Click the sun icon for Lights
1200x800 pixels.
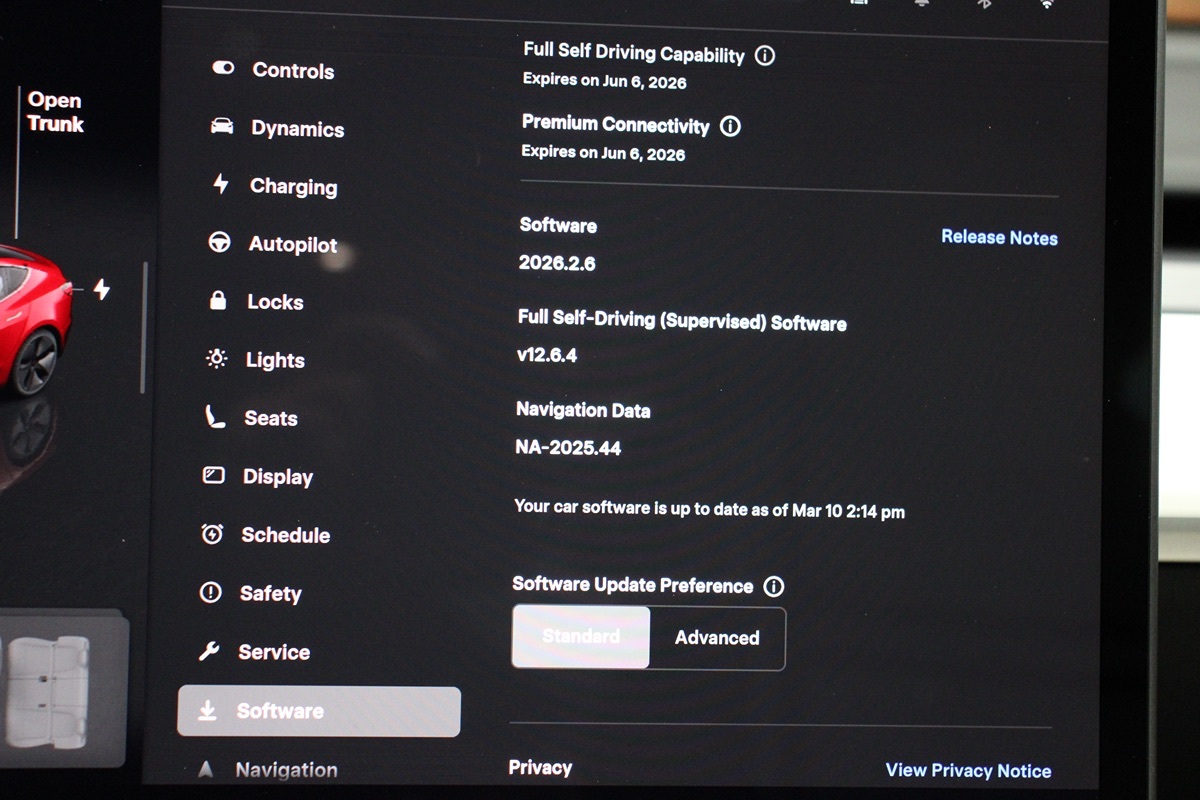pyautogui.click(x=216, y=359)
